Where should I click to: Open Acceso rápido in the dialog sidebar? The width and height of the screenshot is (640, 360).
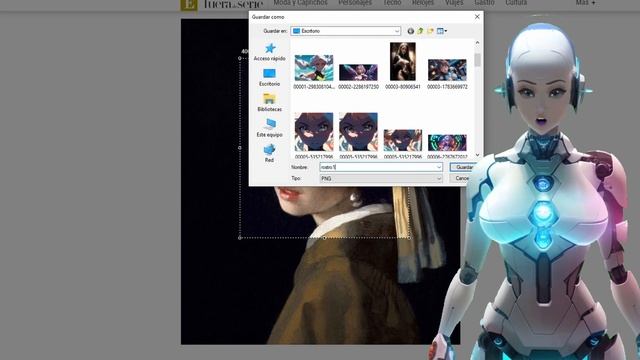point(269,52)
